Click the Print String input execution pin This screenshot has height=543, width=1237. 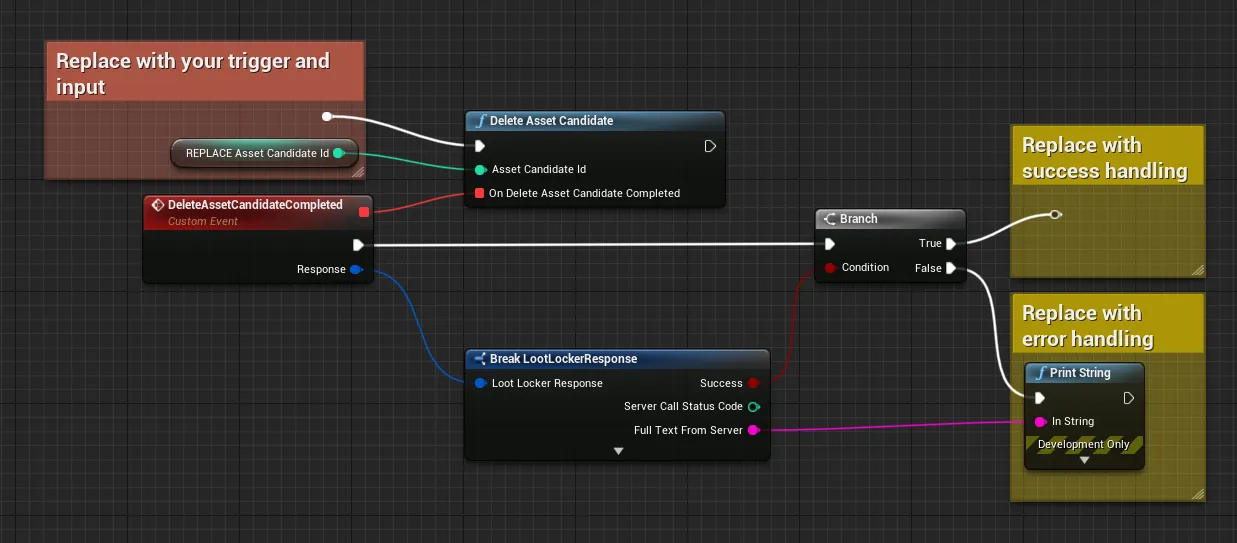click(x=1040, y=398)
